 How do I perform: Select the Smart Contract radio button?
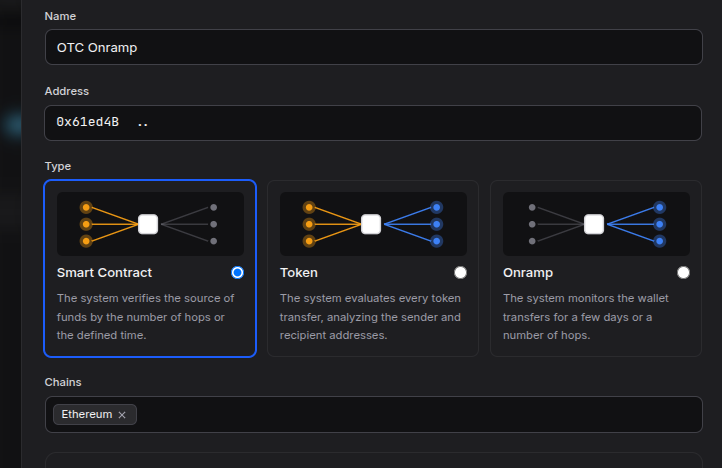pyautogui.click(x=237, y=273)
